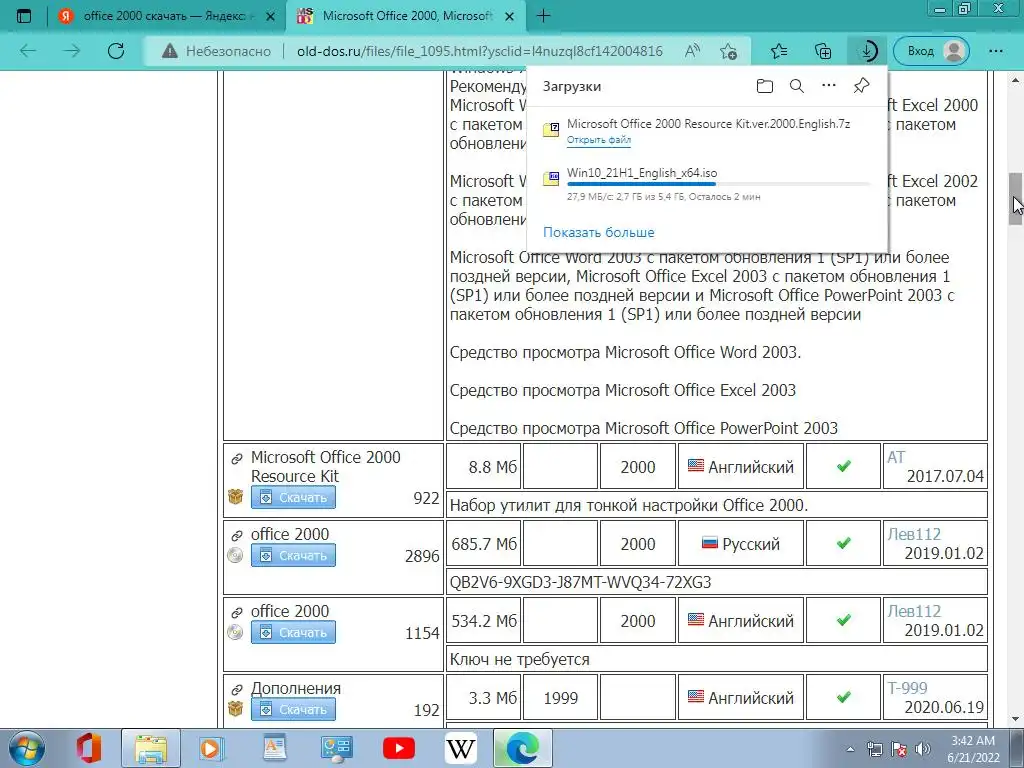Open Windows Start menu orb
Viewport: 1024px width, 768px height.
point(26,748)
